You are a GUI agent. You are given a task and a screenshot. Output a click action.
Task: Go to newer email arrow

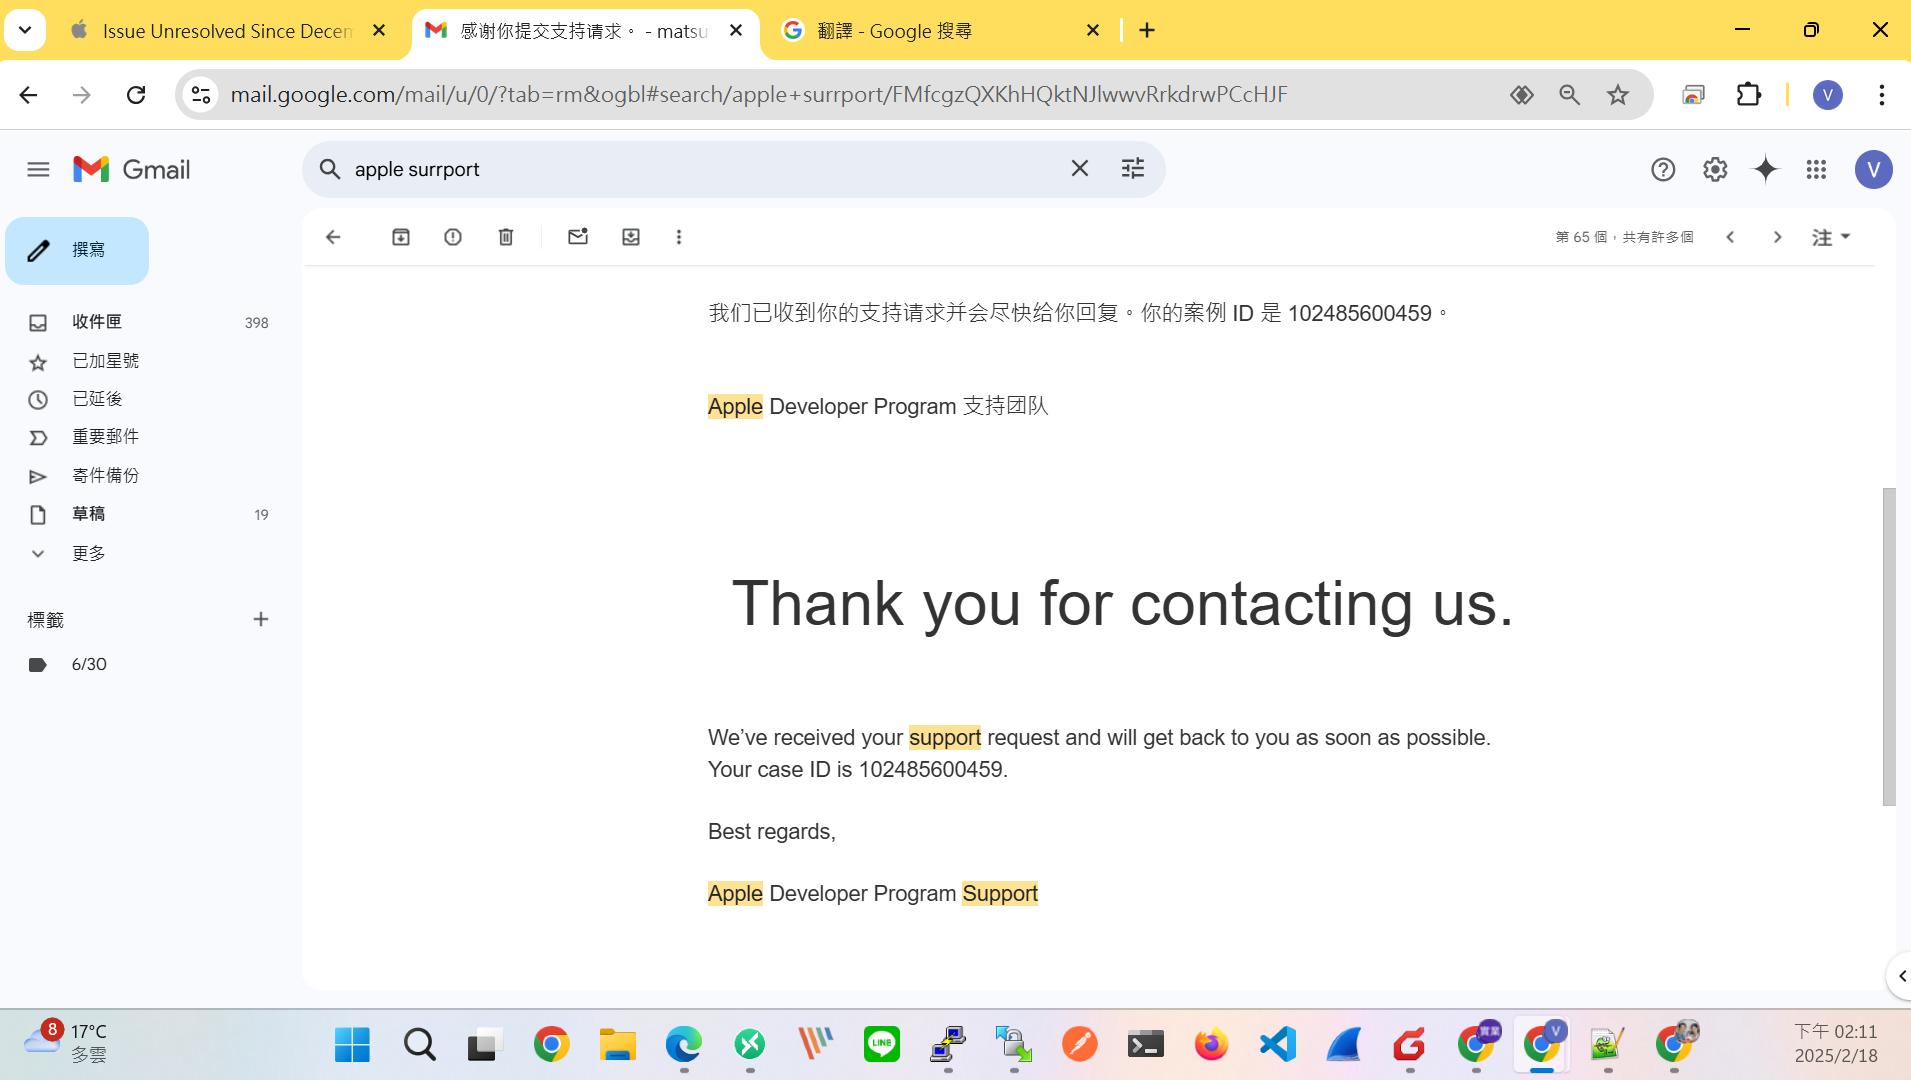pyautogui.click(x=1730, y=237)
